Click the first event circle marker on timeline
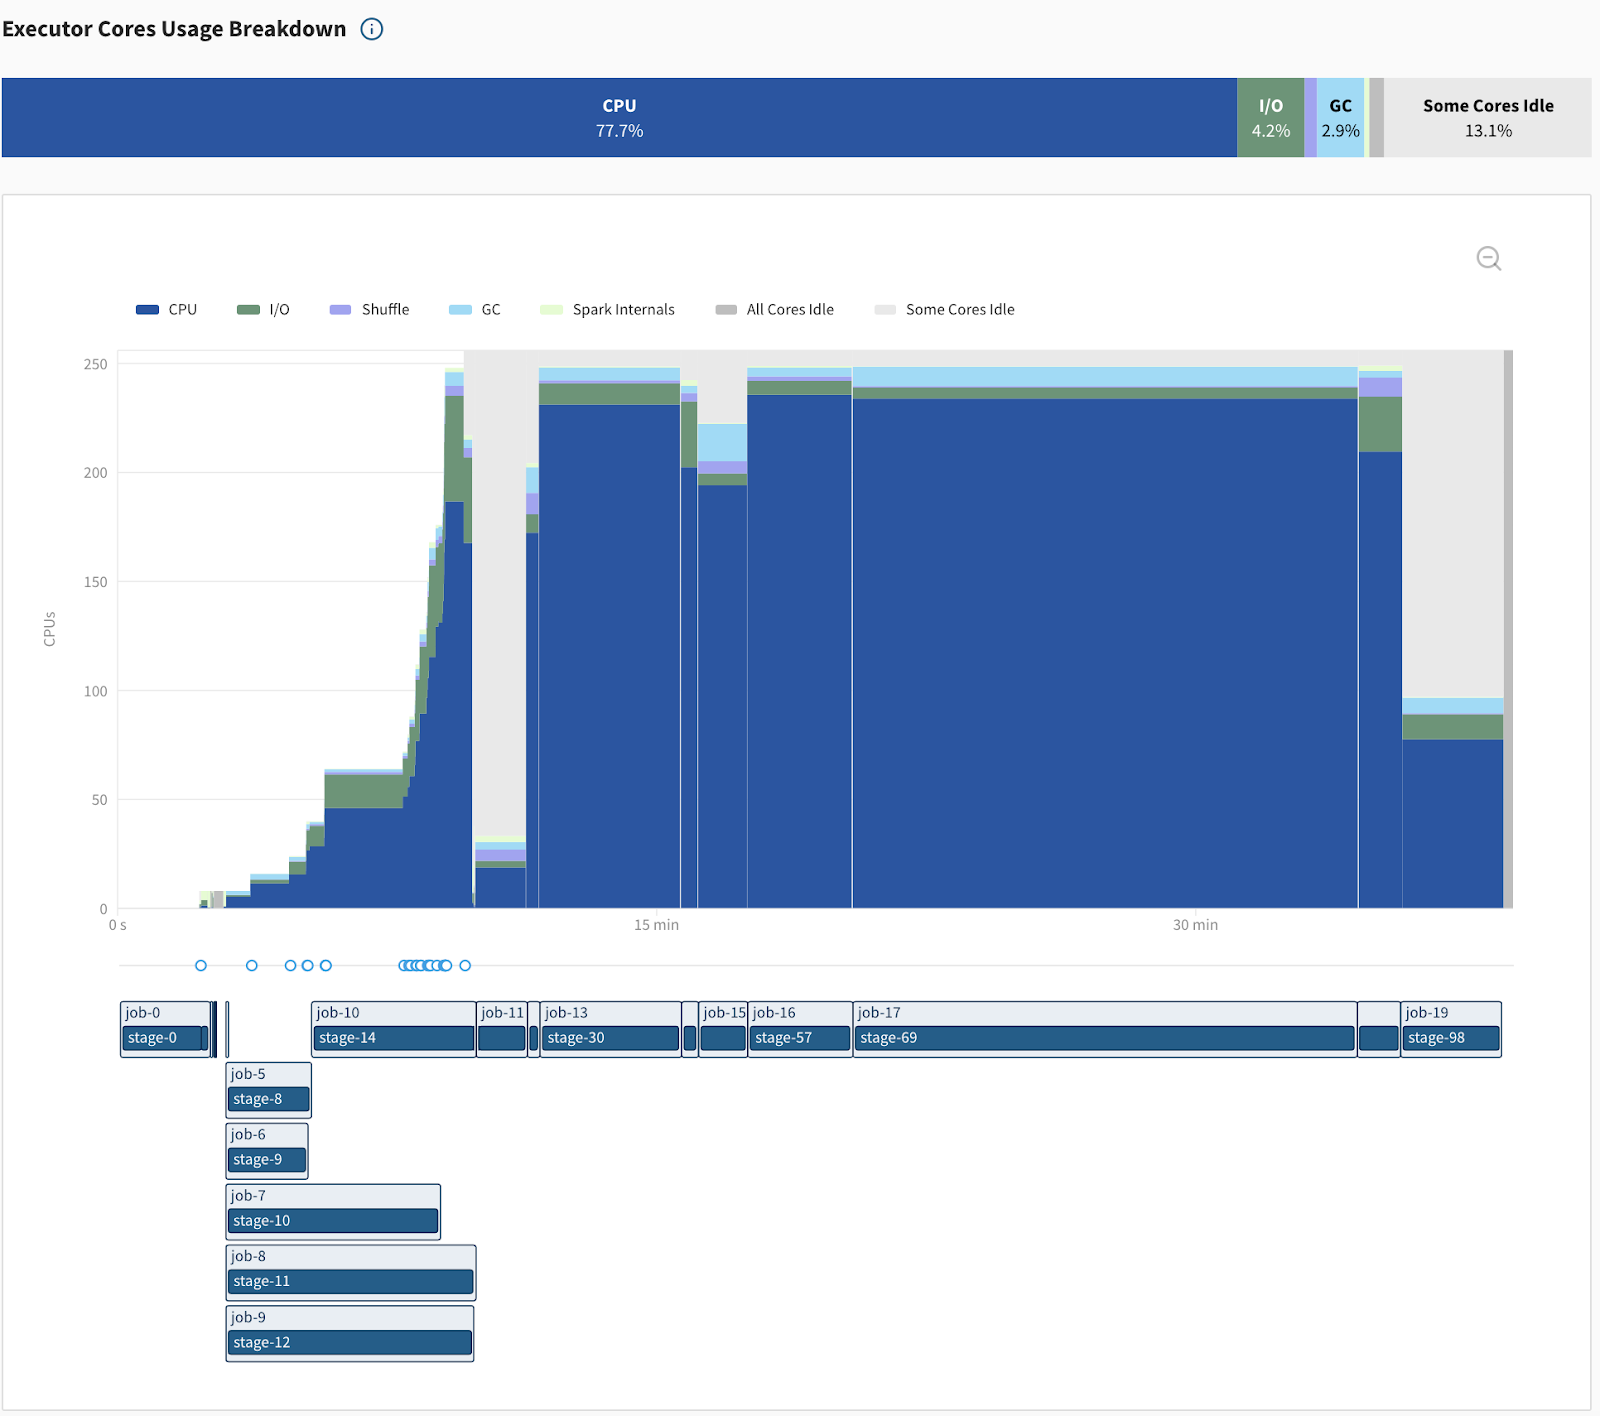Viewport: 1600px width, 1416px height. [x=201, y=966]
